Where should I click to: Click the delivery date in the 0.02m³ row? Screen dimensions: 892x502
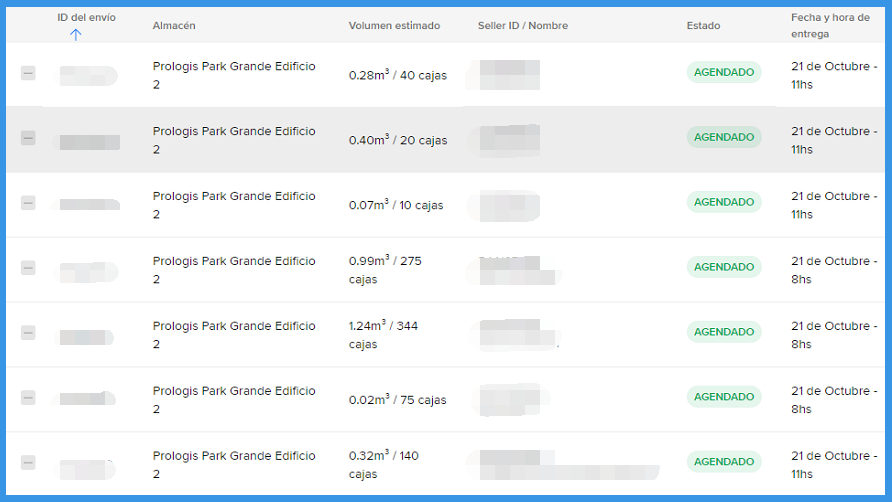tap(833, 400)
